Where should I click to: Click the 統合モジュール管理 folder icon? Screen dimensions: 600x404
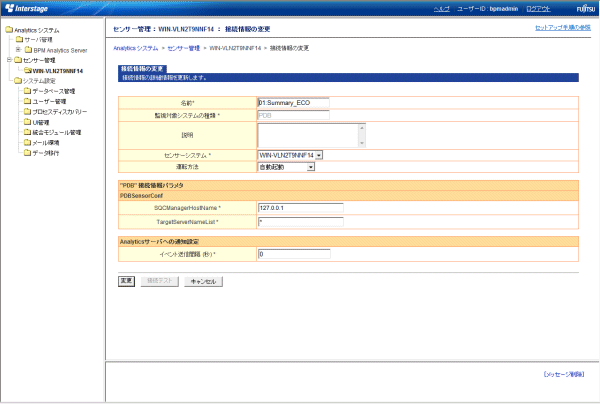(27, 132)
